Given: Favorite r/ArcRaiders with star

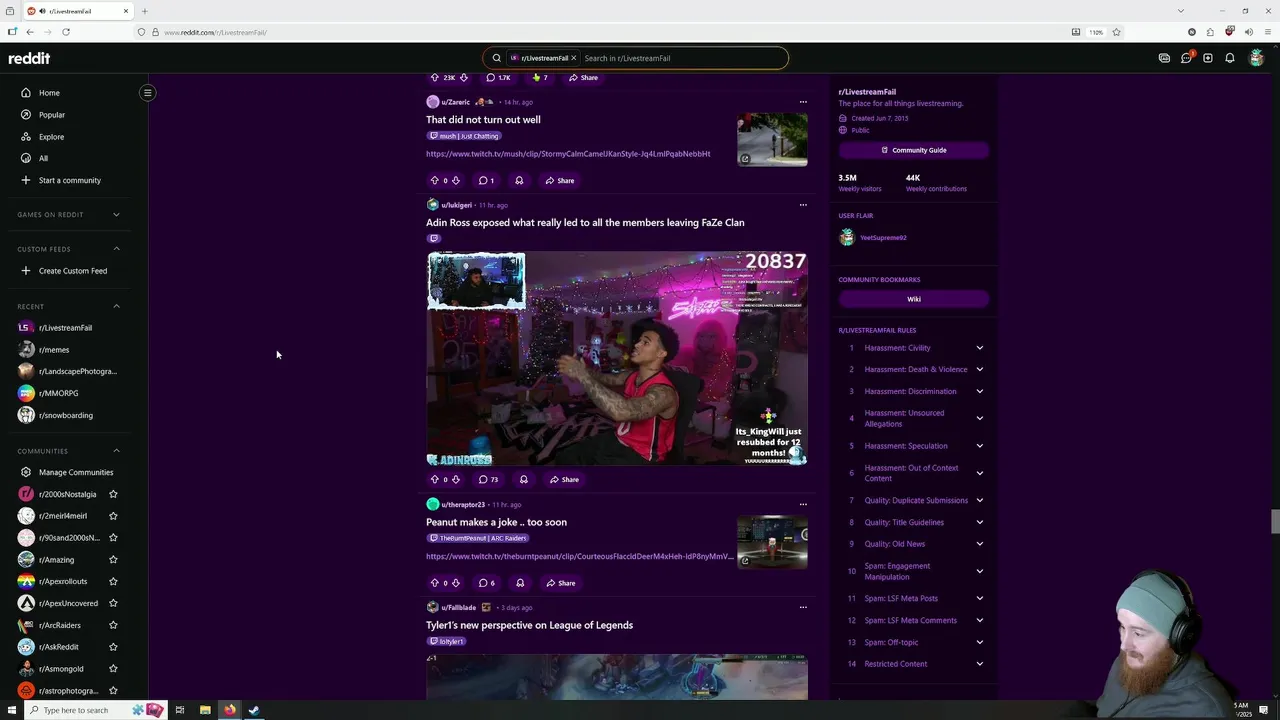Looking at the screenshot, I should coord(113,625).
